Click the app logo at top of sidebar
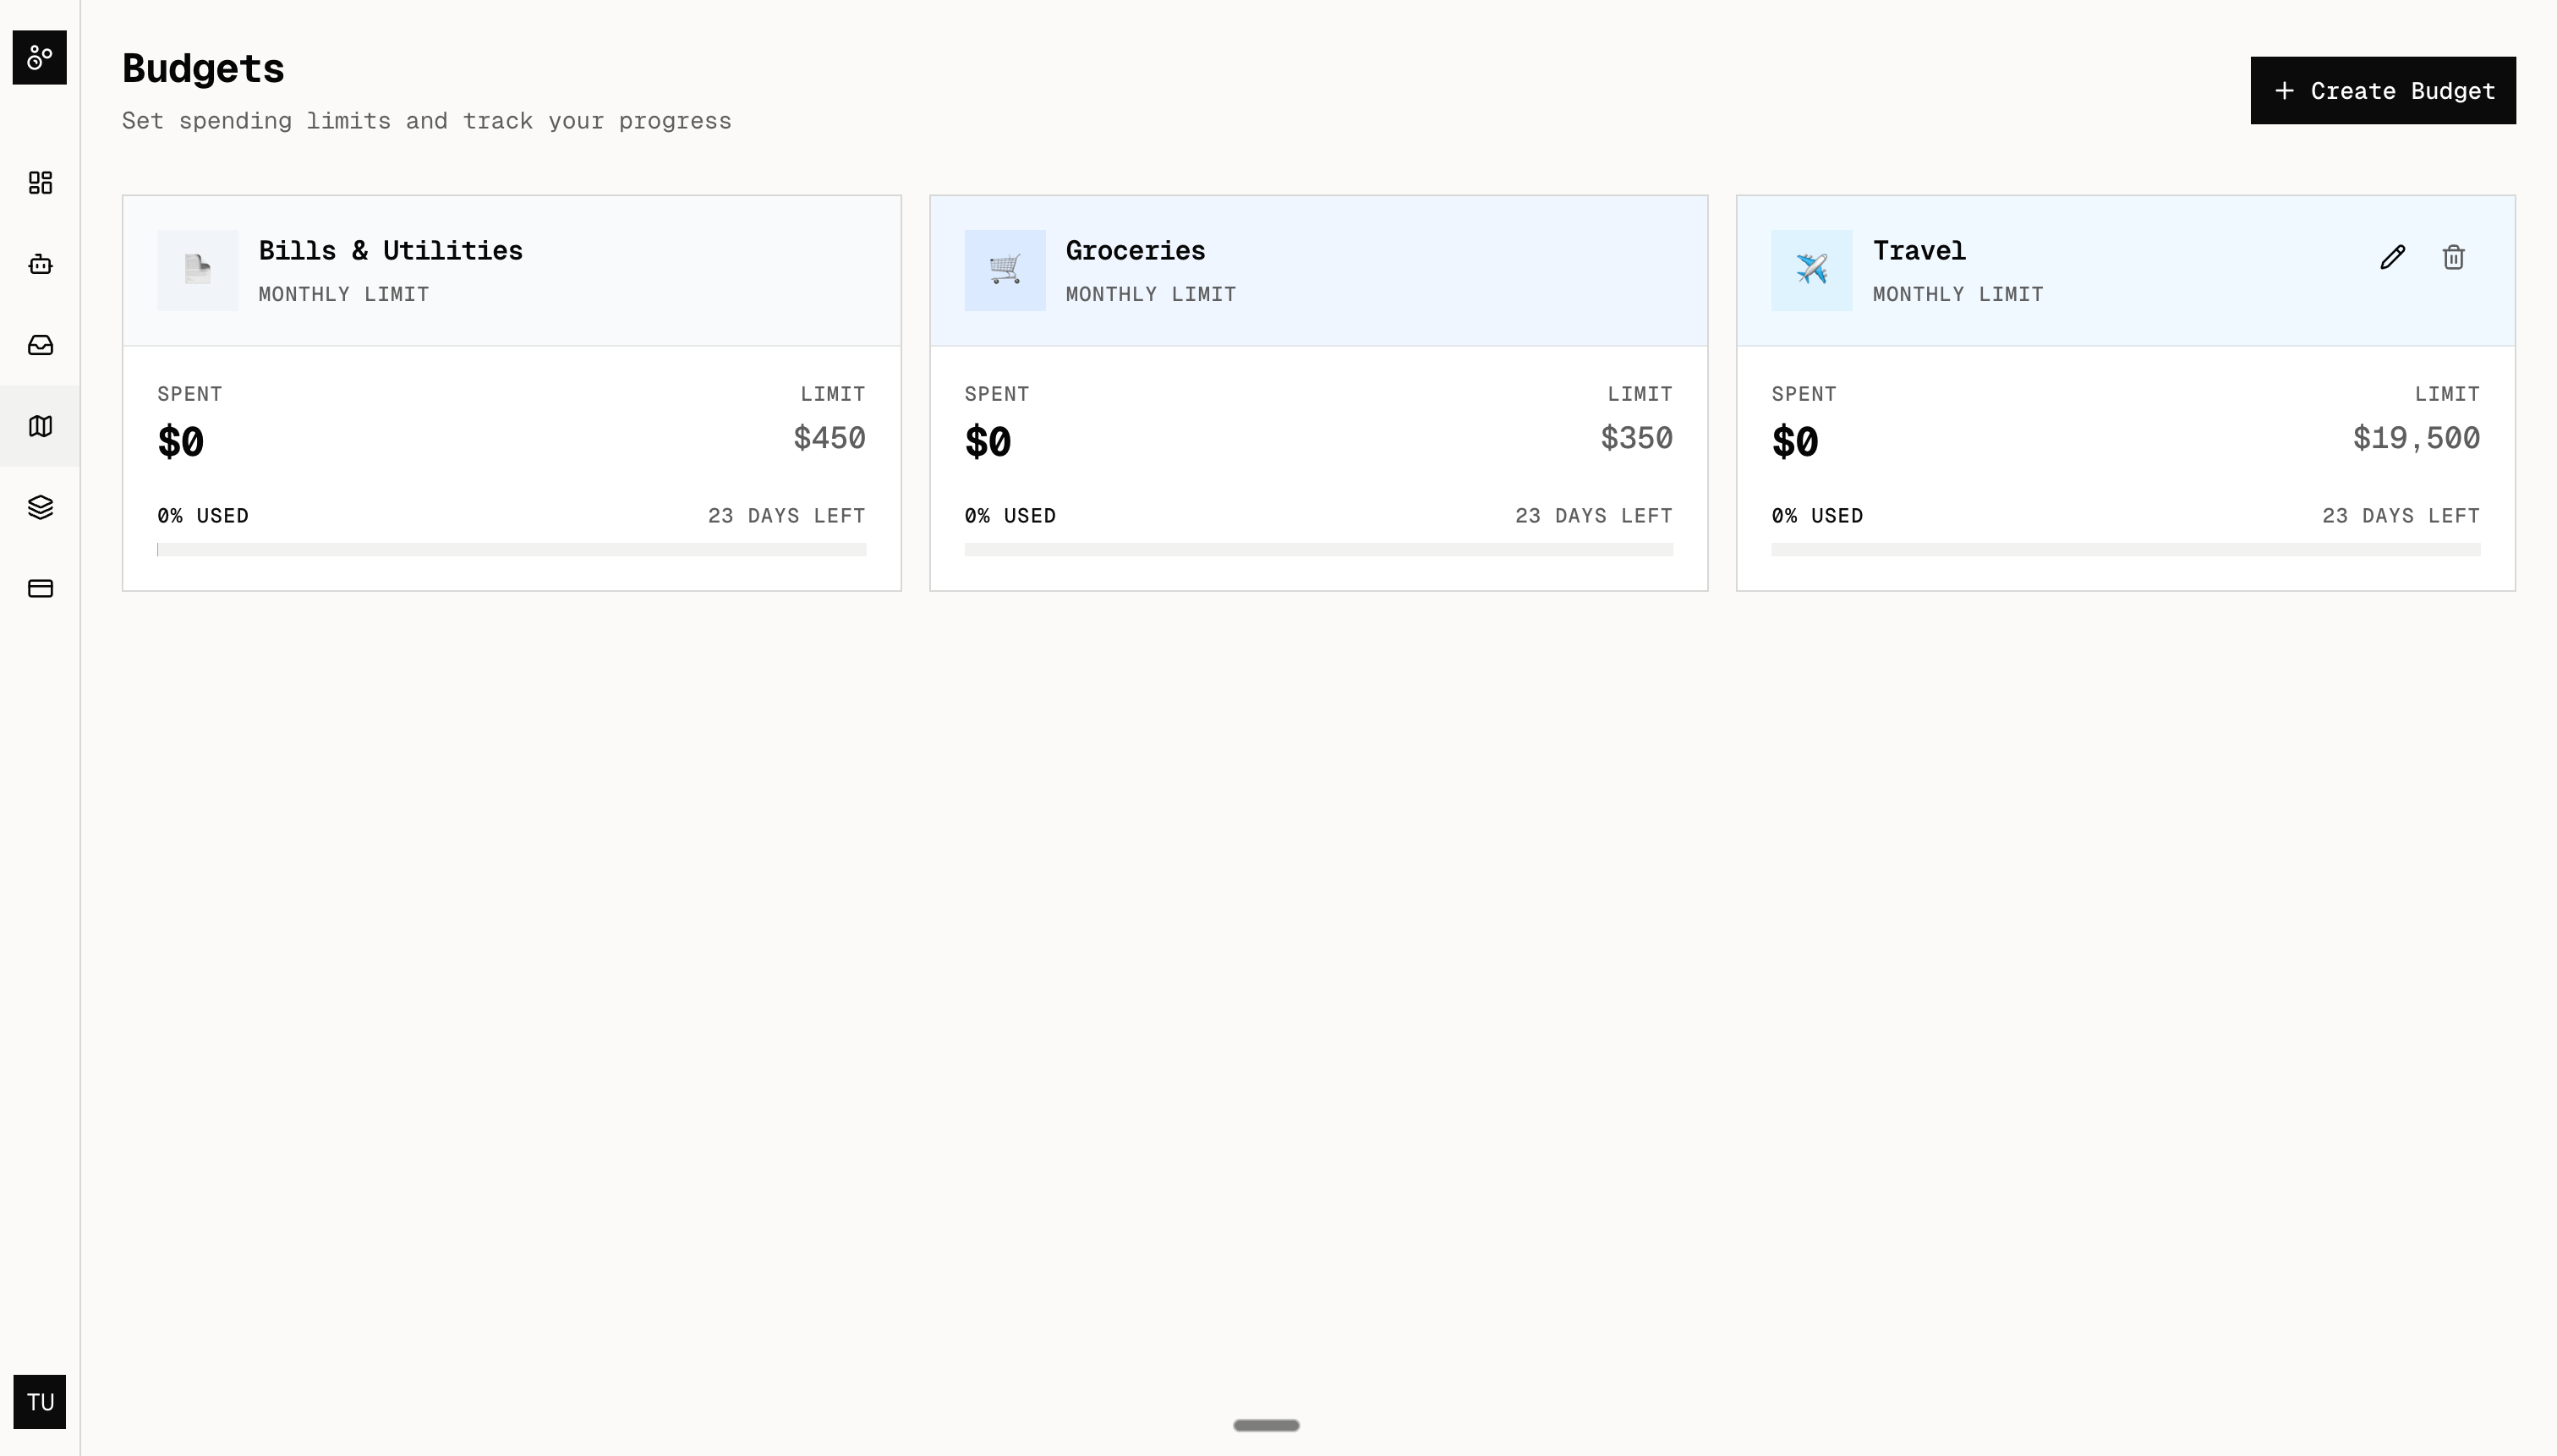Viewport: 2557px width, 1456px height. pyautogui.click(x=40, y=57)
